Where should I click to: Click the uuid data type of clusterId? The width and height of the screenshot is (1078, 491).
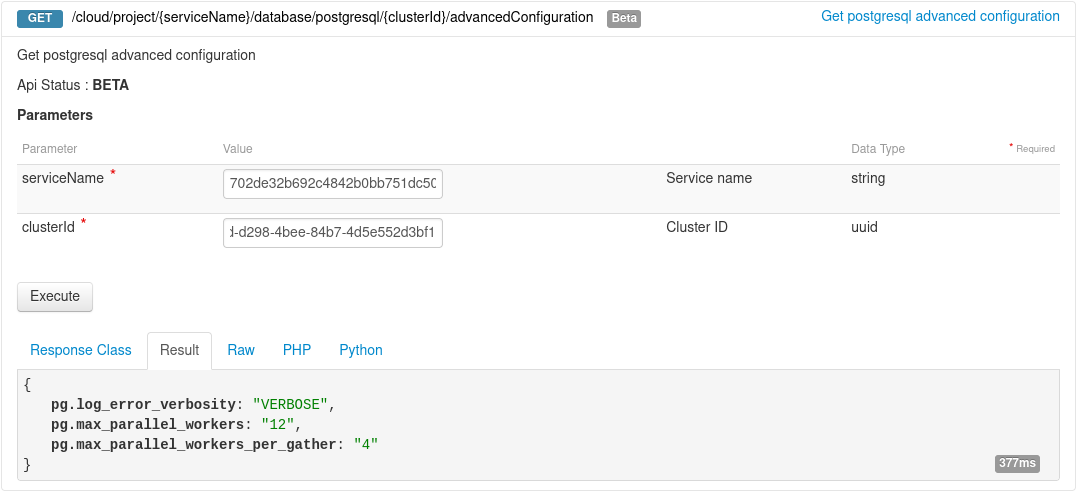(x=864, y=227)
